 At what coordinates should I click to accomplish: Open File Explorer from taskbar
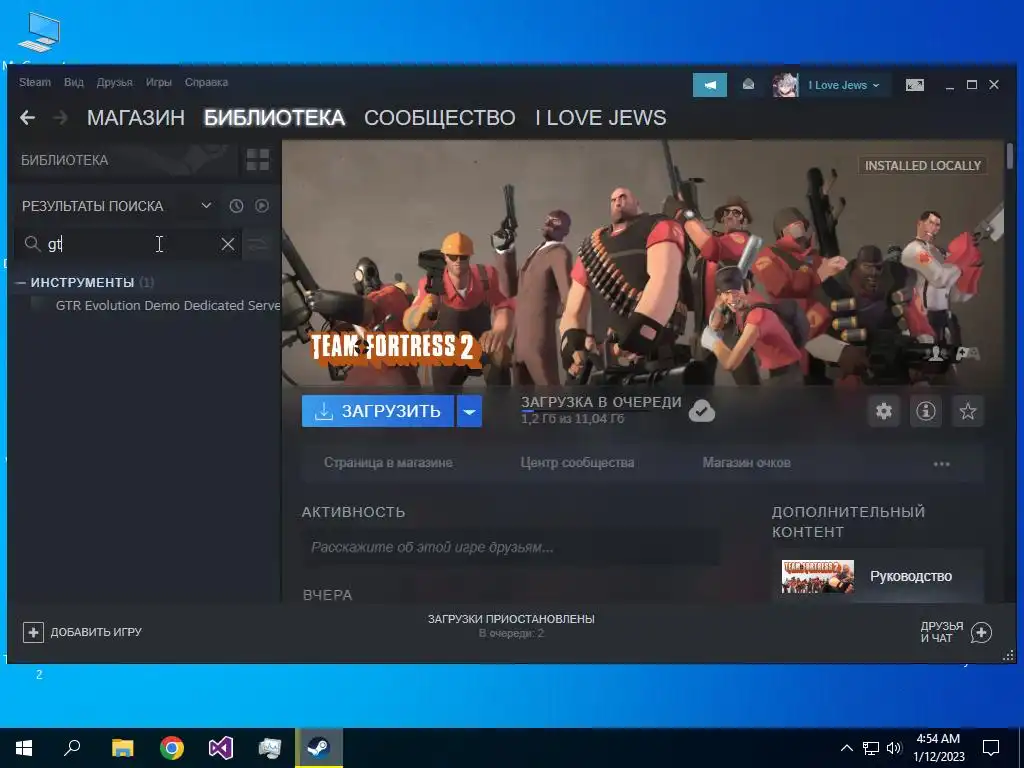[x=122, y=748]
